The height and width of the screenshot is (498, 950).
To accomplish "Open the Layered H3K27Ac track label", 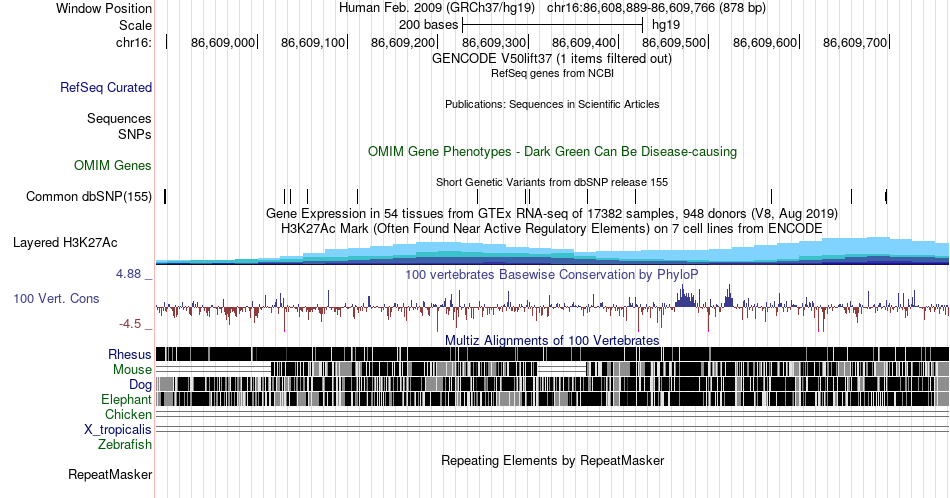I will coord(65,242).
